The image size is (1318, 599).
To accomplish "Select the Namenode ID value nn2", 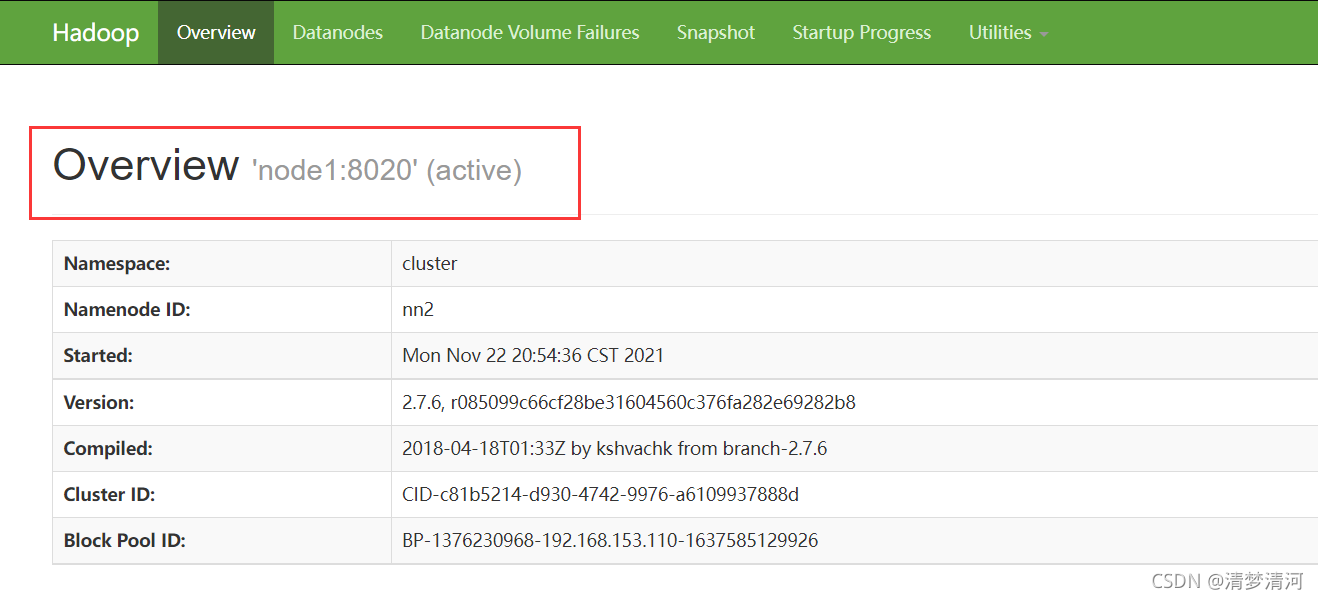I will [x=418, y=310].
